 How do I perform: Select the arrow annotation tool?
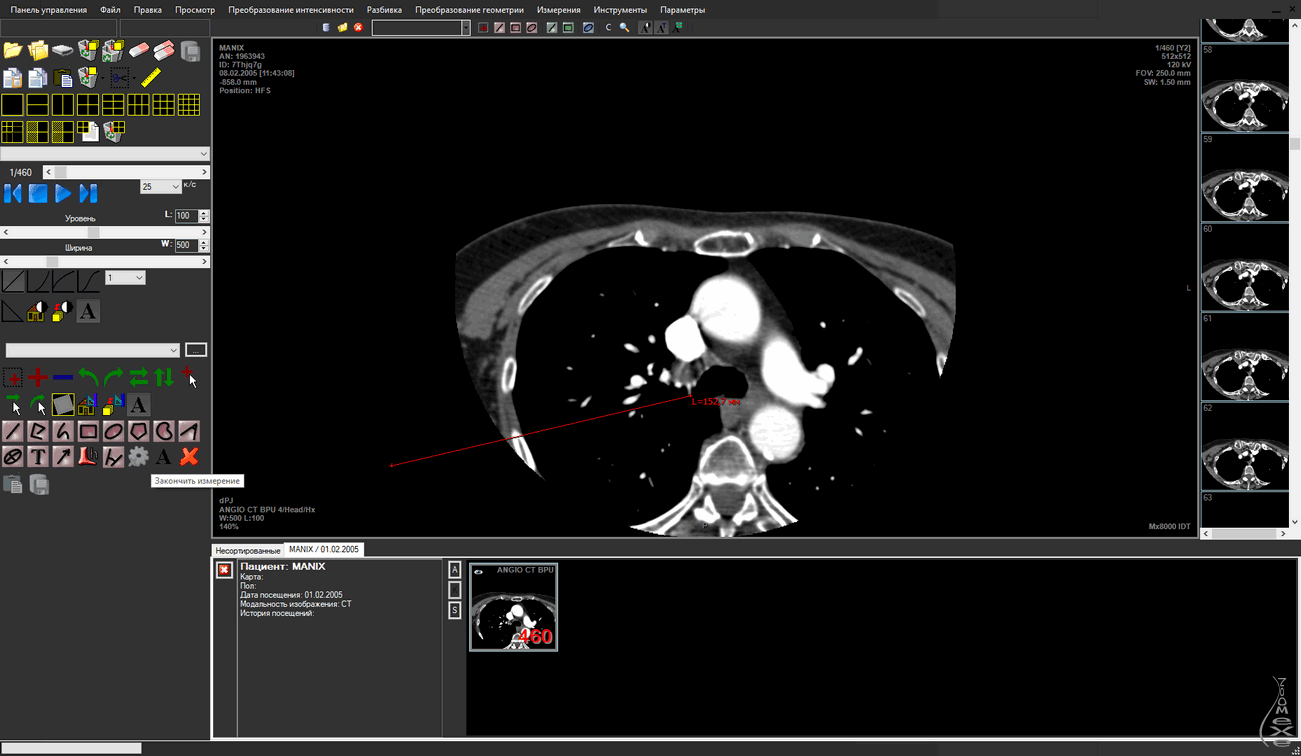63,457
